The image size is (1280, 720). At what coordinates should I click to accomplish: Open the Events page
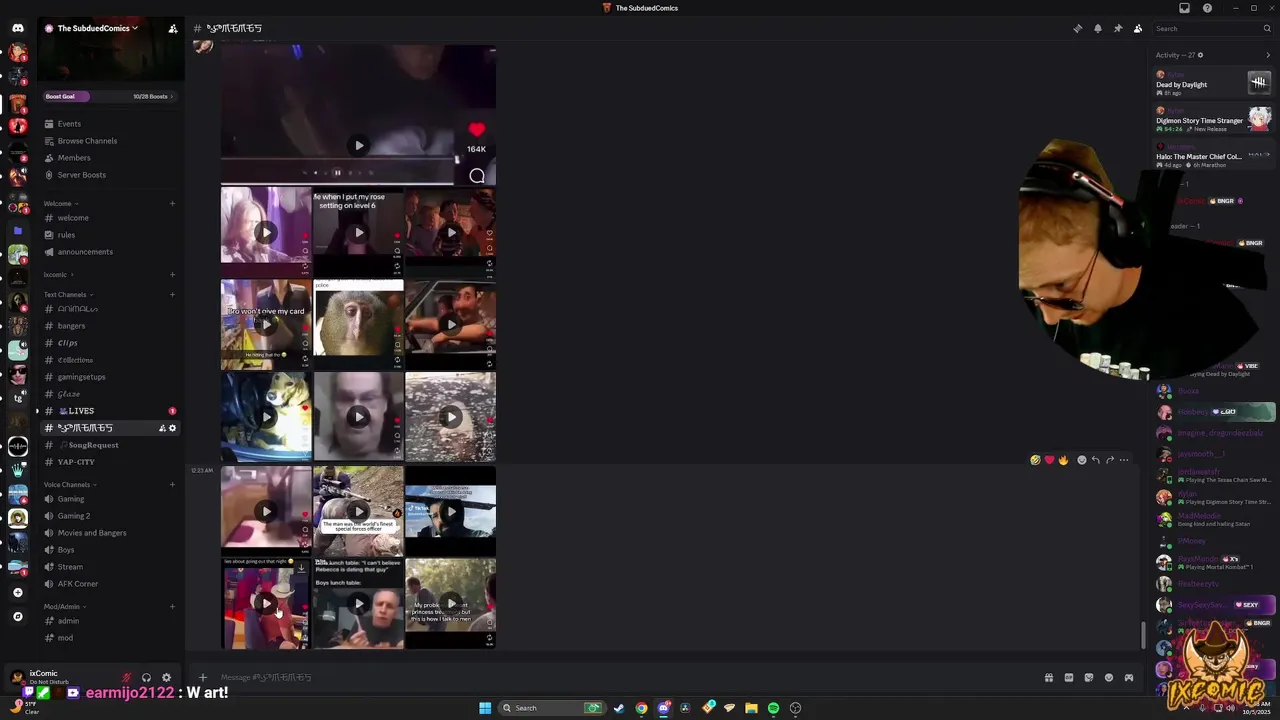tap(110, 124)
